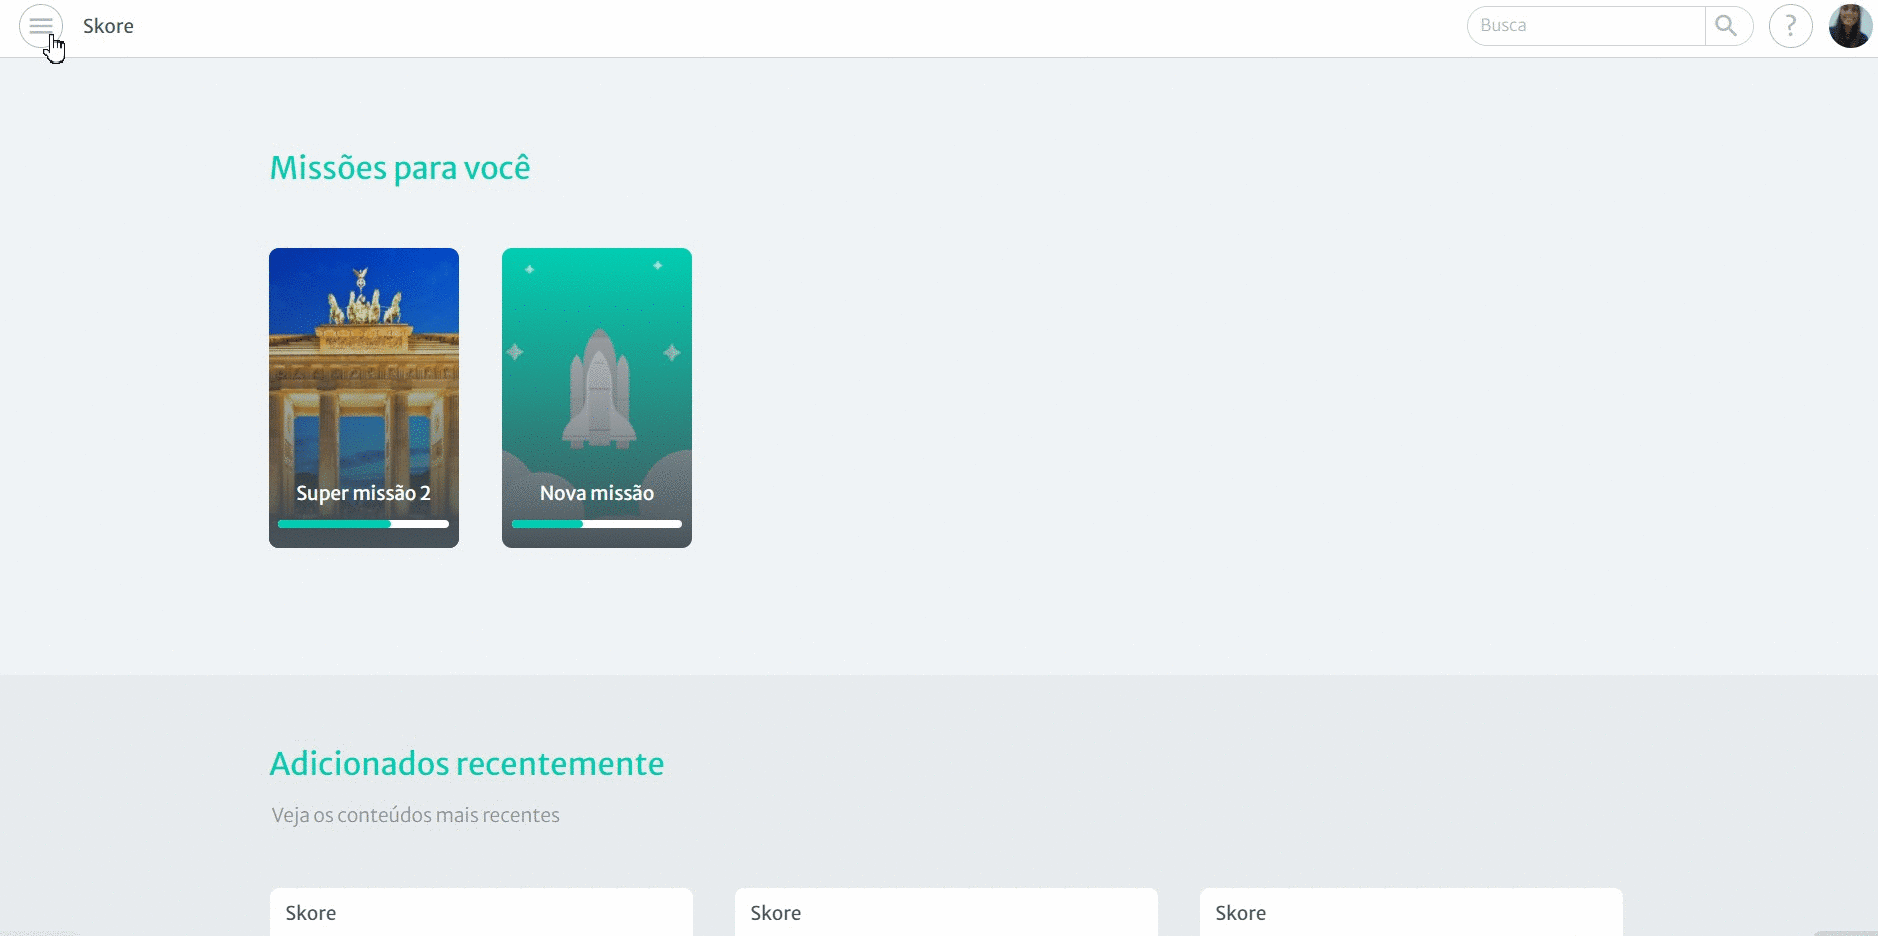
Task: Click the Skore title in header
Action: click(108, 26)
